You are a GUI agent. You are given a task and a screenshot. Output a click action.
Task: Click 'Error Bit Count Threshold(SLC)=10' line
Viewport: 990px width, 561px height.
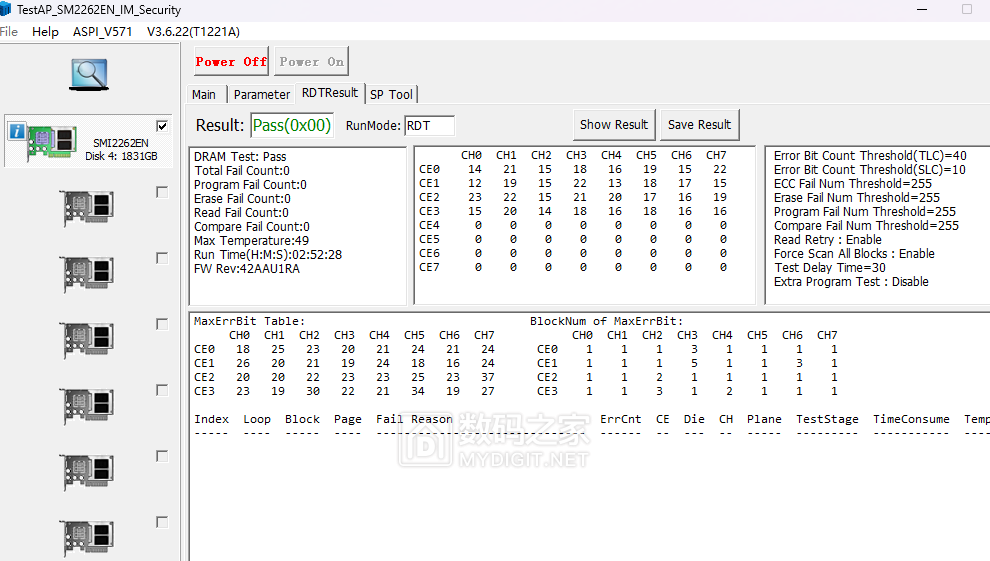869,169
